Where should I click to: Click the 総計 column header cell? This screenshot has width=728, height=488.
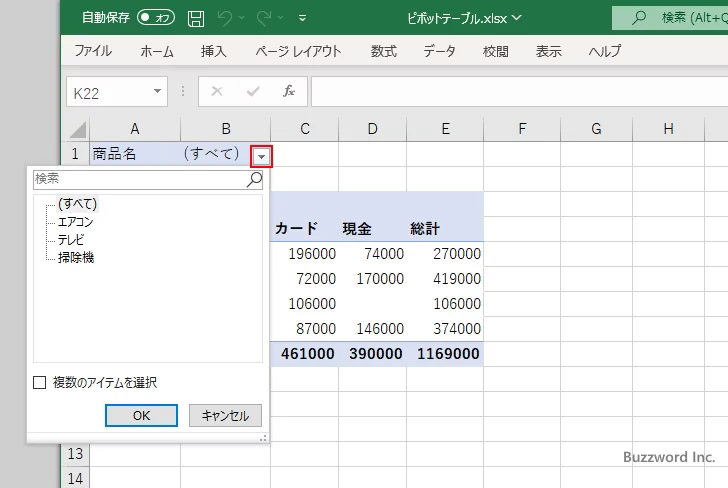(x=445, y=228)
